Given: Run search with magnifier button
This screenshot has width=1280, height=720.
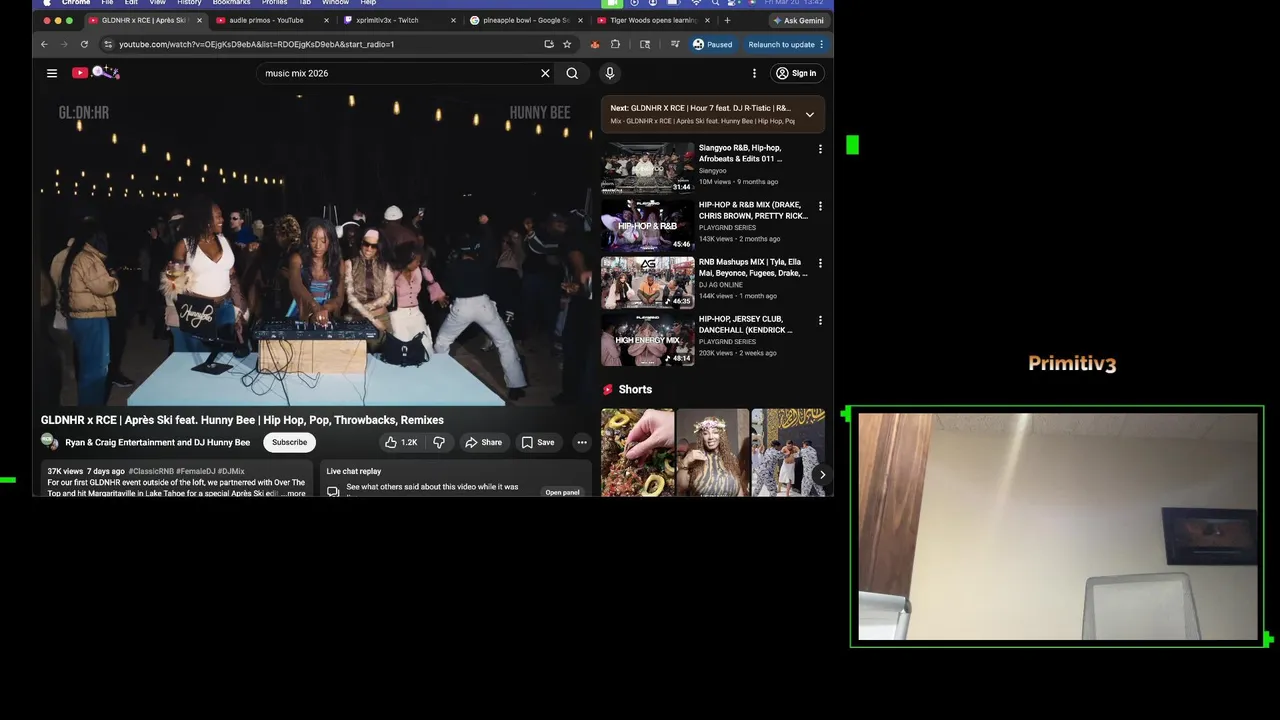Looking at the screenshot, I should (x=572, y=73).
